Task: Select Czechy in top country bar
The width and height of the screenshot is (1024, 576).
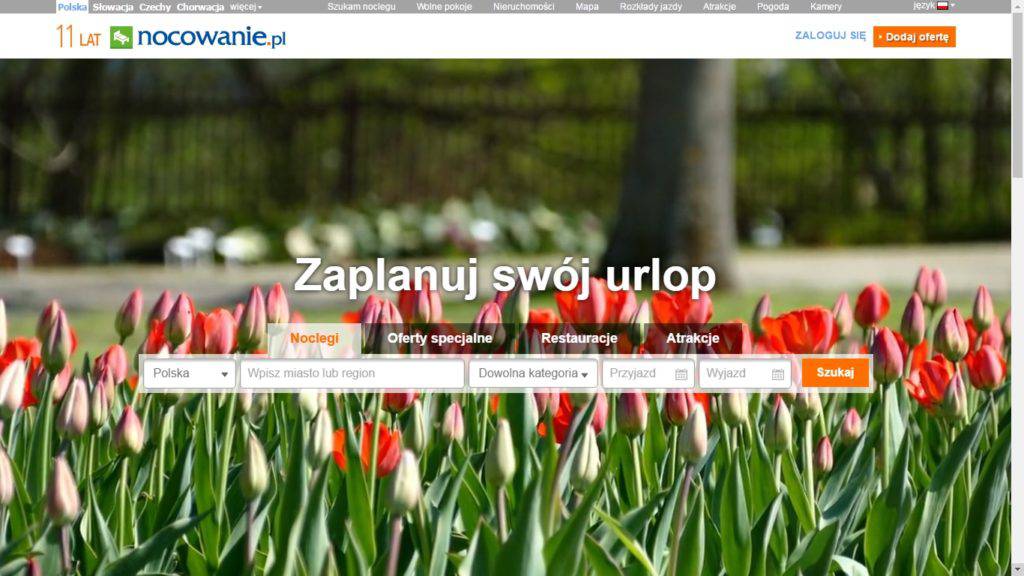Action: click(x=155, y=7)
